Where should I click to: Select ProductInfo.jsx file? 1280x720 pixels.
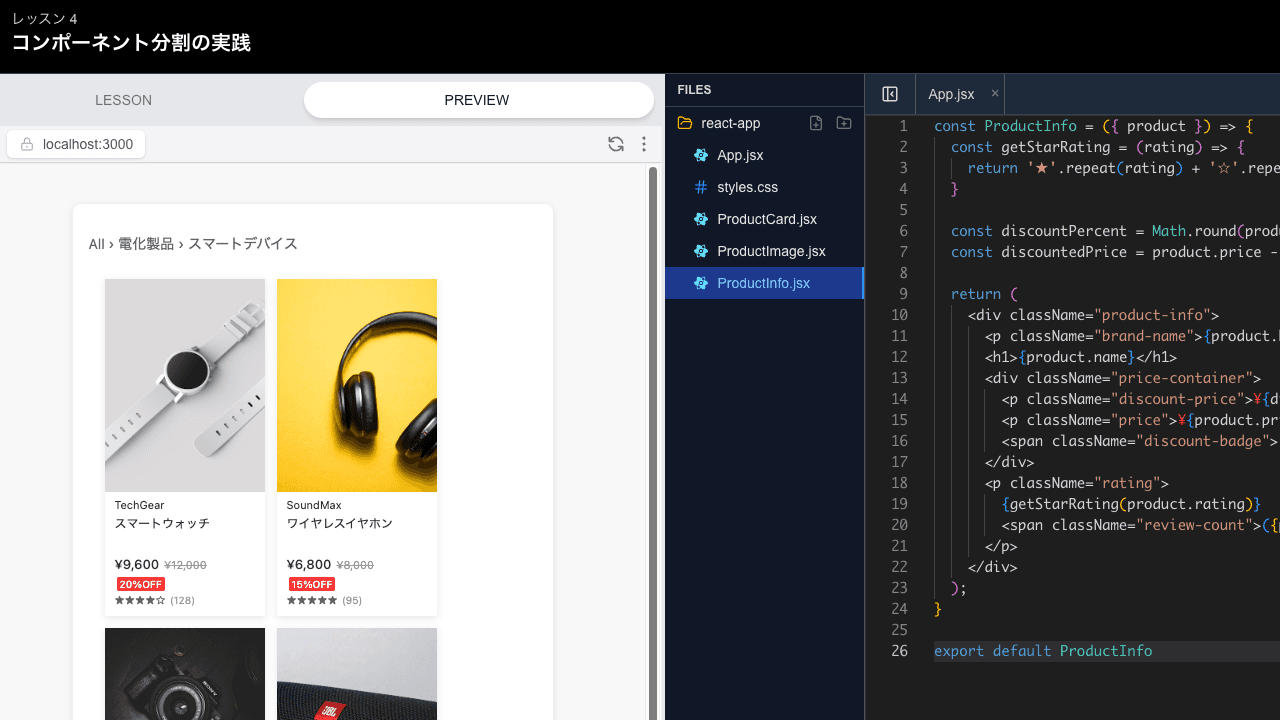[763, 283]
